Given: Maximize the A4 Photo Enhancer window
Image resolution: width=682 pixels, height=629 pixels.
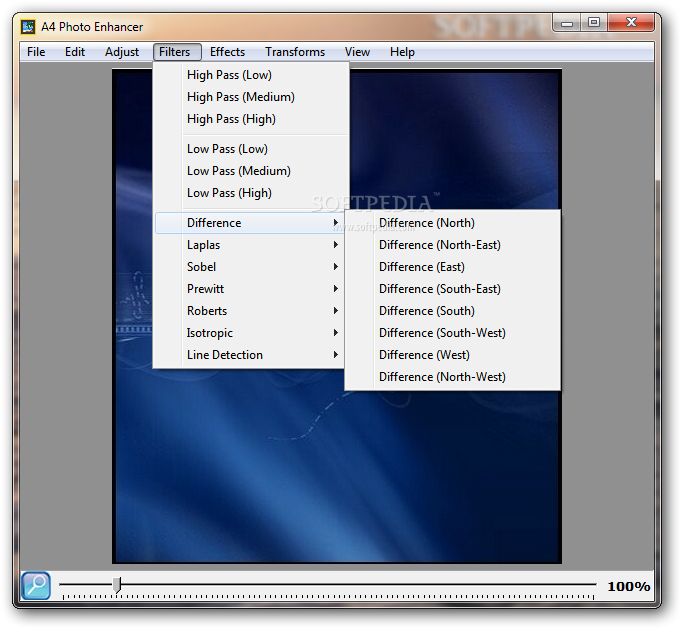Looking at the screenshot, I should [x=594, y=23].
